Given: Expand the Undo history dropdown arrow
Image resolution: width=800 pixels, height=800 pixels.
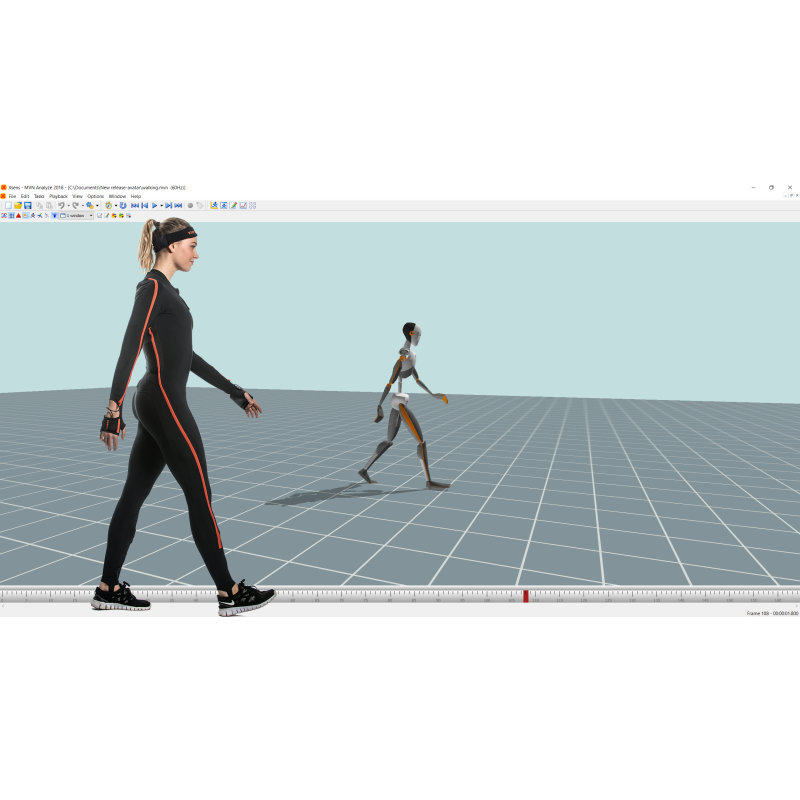Looking at the screenshot, I should 67,205.
